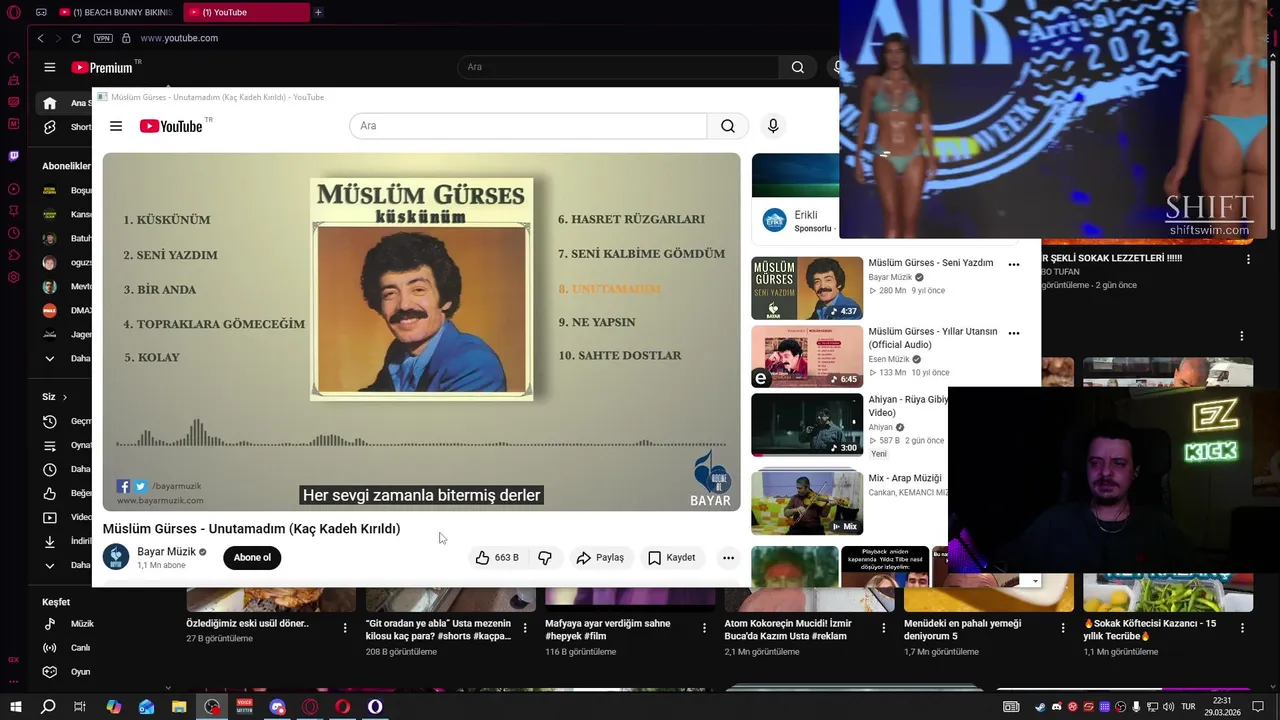
Task: Open more actions three dots beside Kaydet
Action: pyautogui.click(x=729, y=558)
